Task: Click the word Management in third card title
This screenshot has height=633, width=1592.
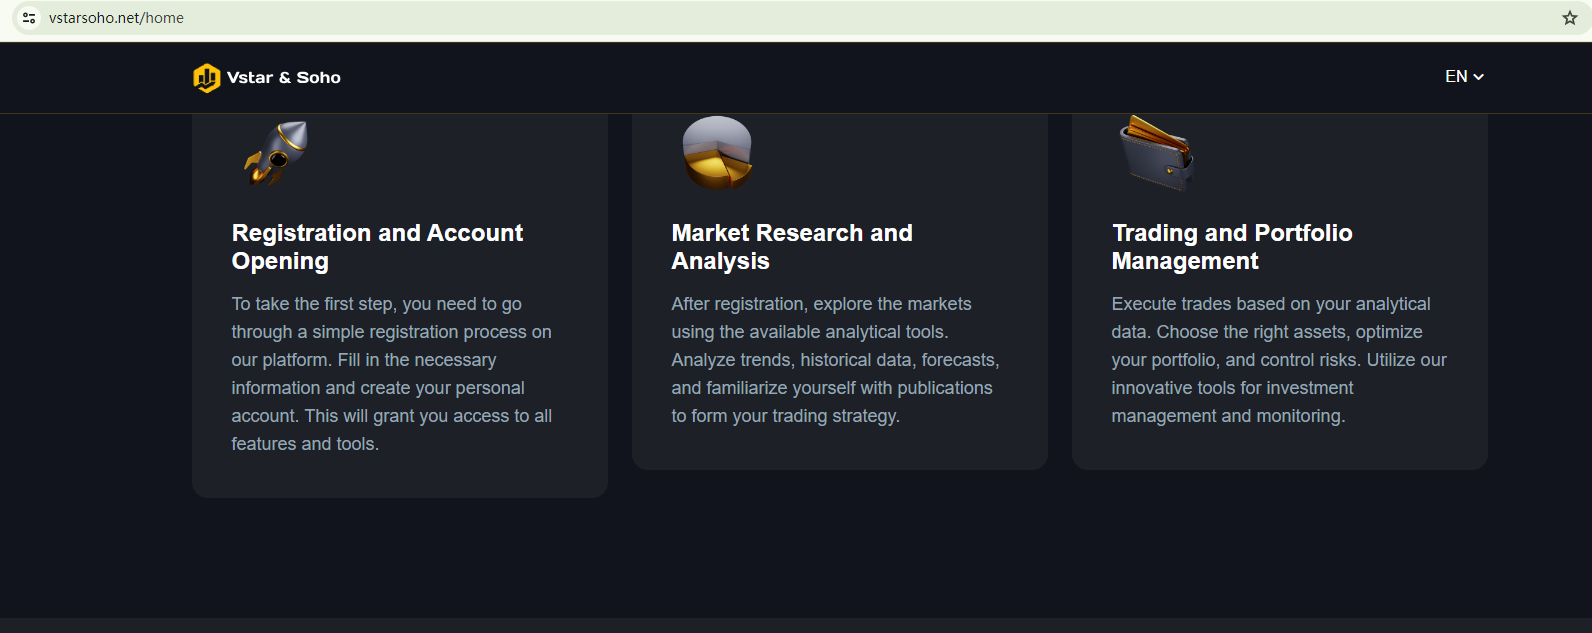Action: 1185,261
